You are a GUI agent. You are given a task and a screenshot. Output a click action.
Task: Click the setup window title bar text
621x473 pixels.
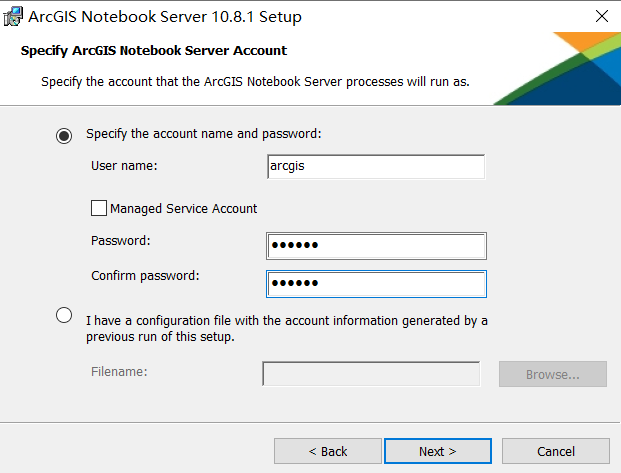(165, 17)
